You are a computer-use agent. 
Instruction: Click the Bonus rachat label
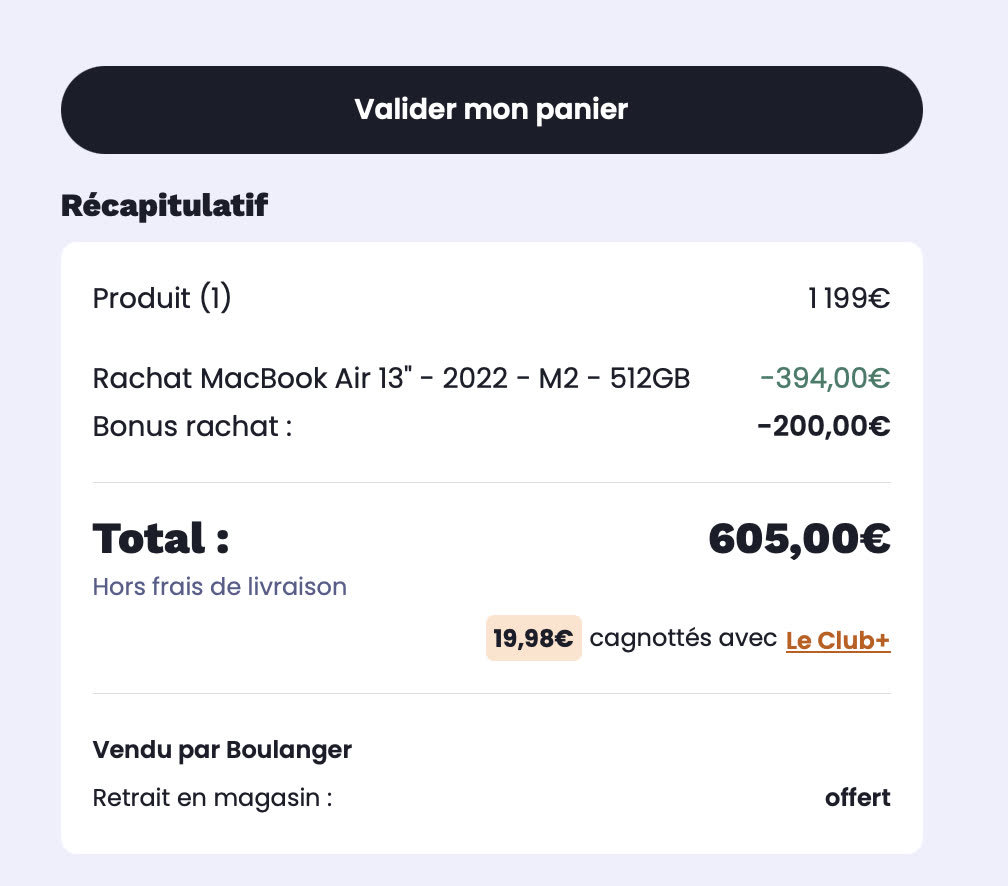(x=192, y=426)
